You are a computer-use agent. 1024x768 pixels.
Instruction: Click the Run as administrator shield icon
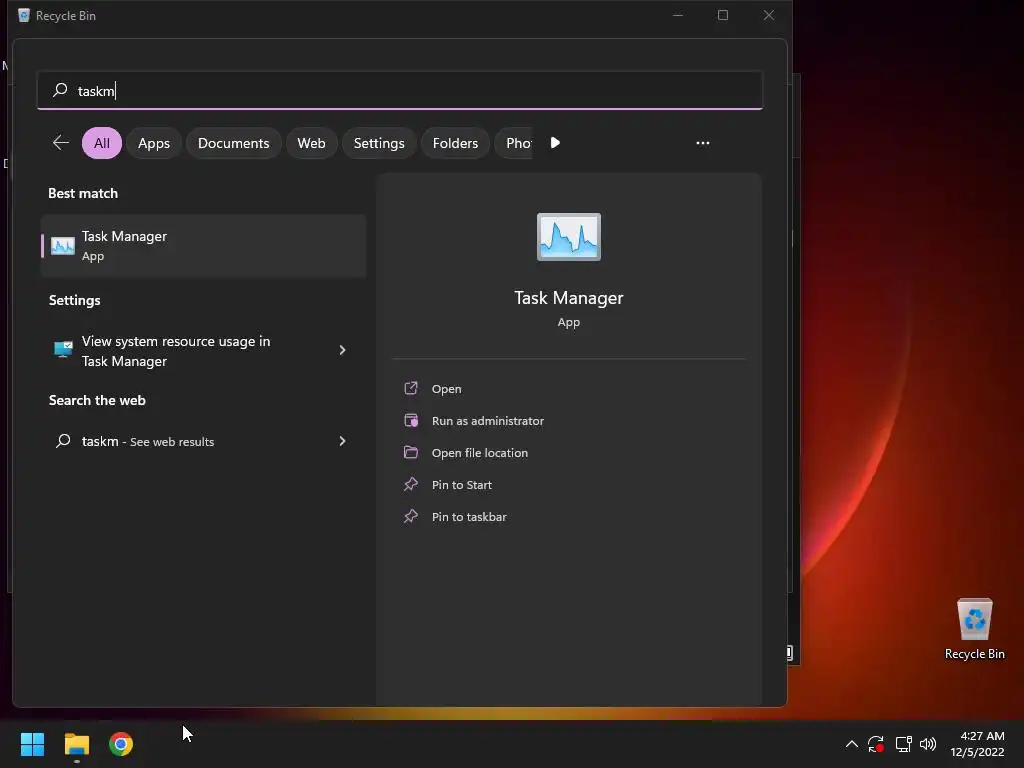(x=411, y=420)
